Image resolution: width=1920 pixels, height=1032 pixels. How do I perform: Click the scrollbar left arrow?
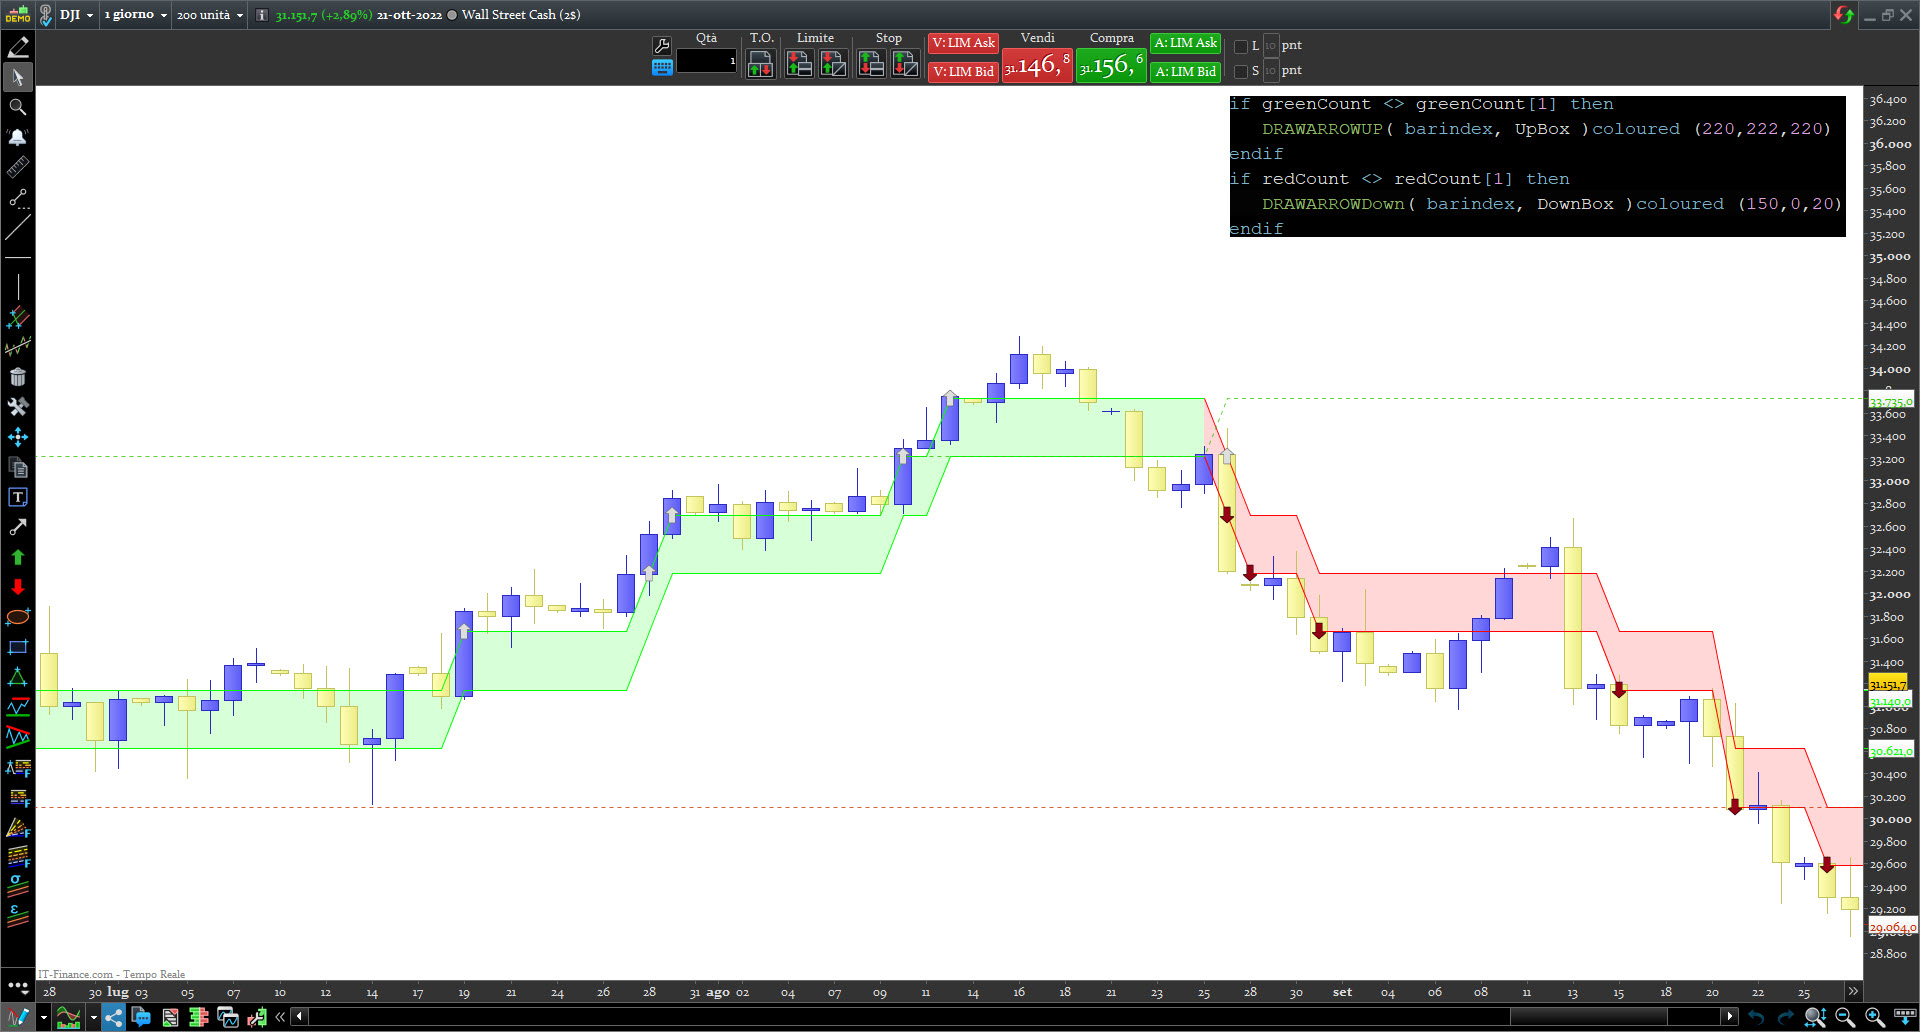pos(299,1017)
